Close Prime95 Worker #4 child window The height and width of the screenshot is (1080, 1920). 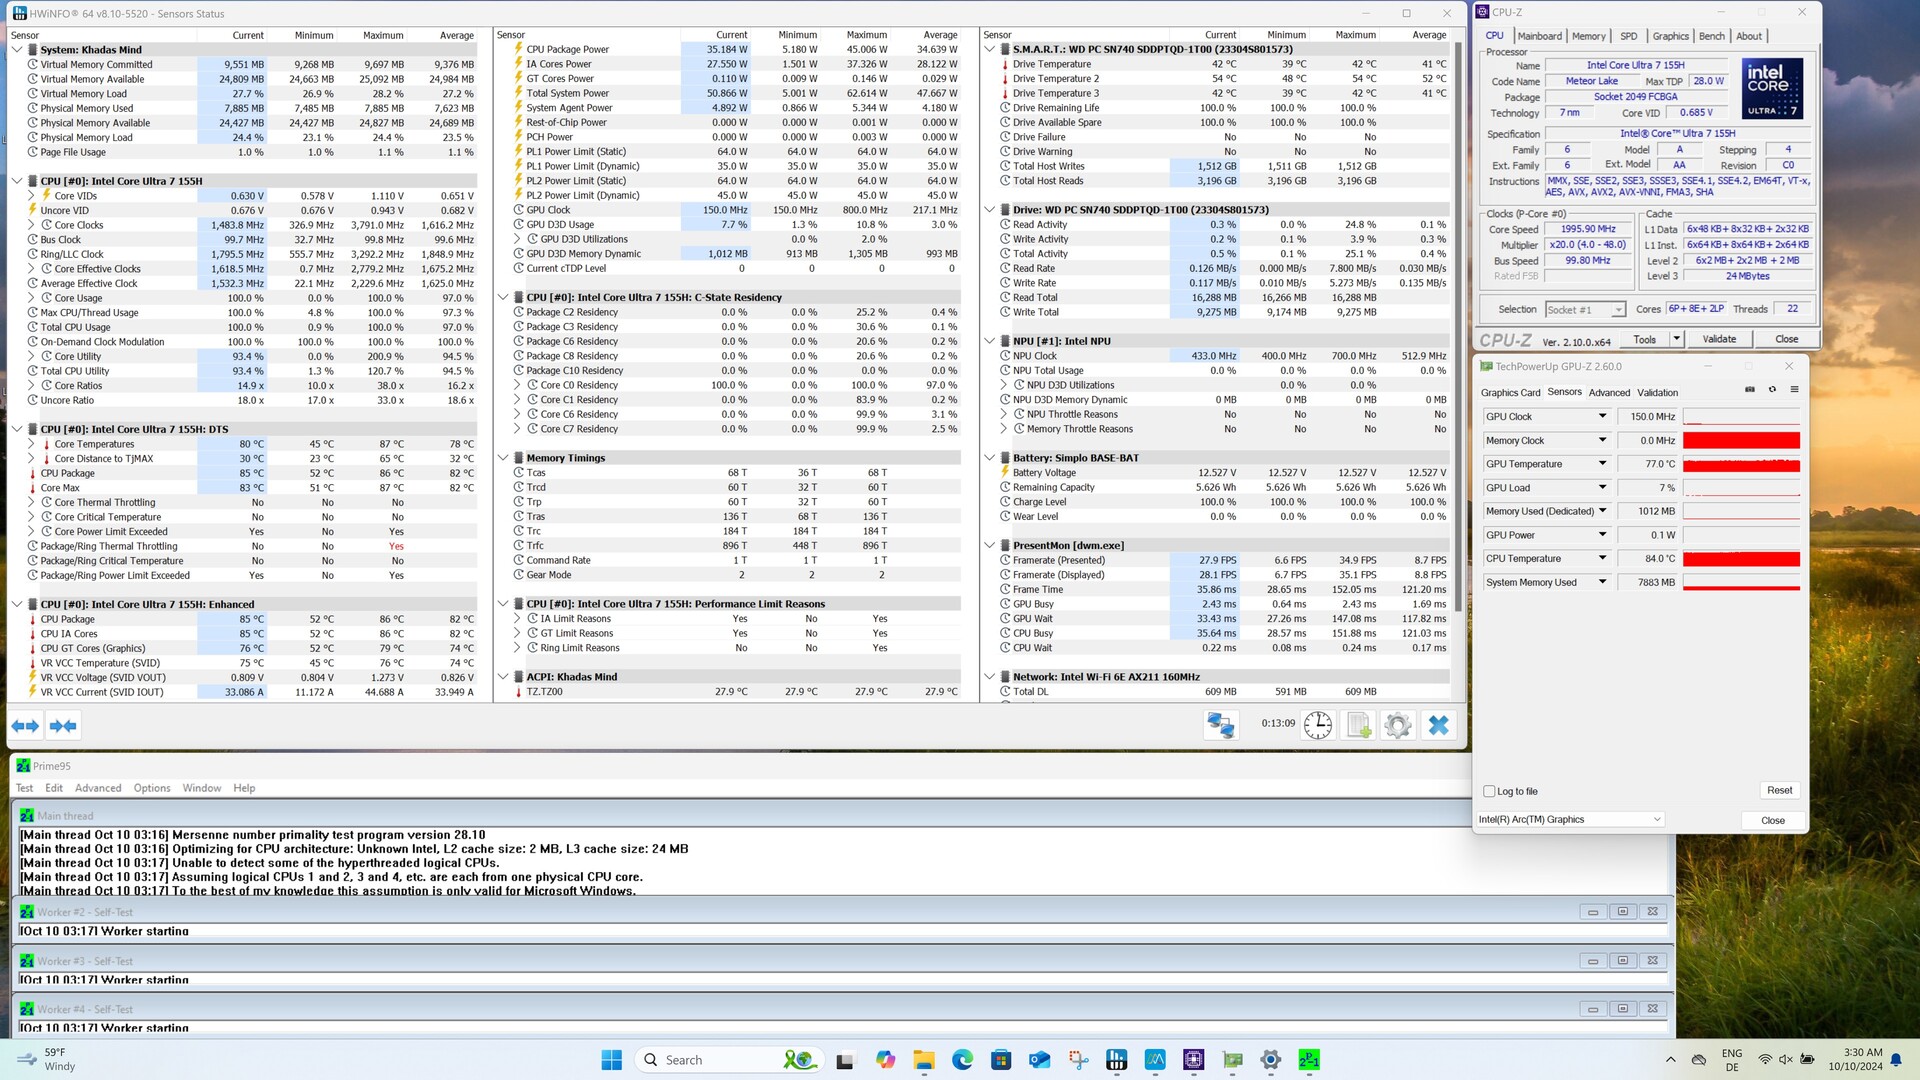1653,1009
